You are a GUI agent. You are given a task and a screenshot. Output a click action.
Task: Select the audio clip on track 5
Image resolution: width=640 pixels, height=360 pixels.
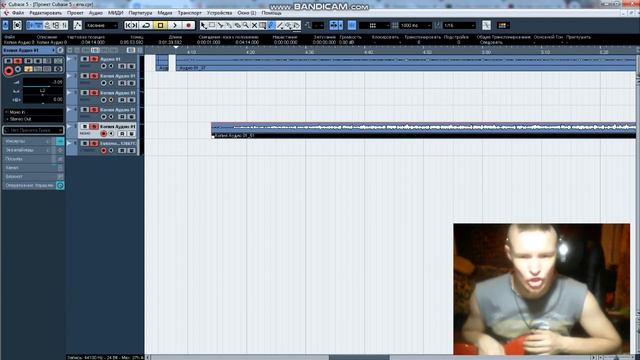coord(423,130)
